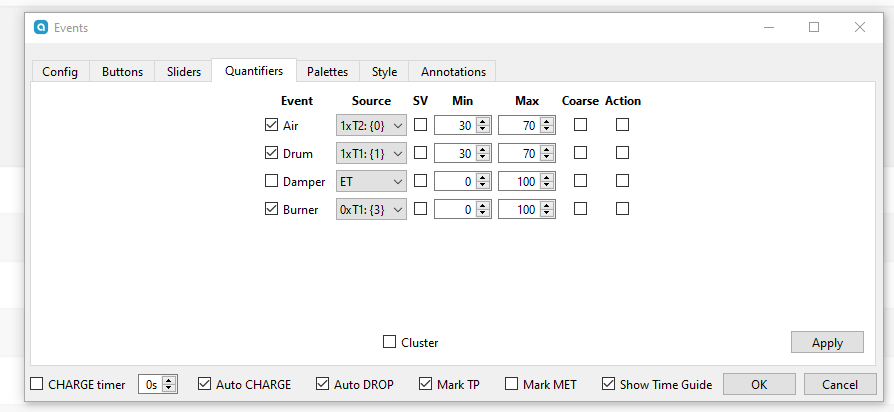Select the Quantifiers tab

point(254,71)
